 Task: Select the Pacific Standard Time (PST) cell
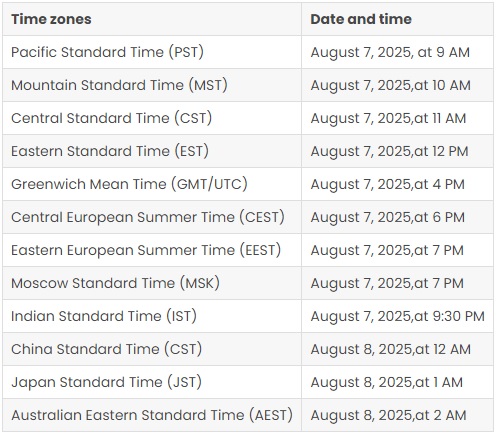[152, 52]
